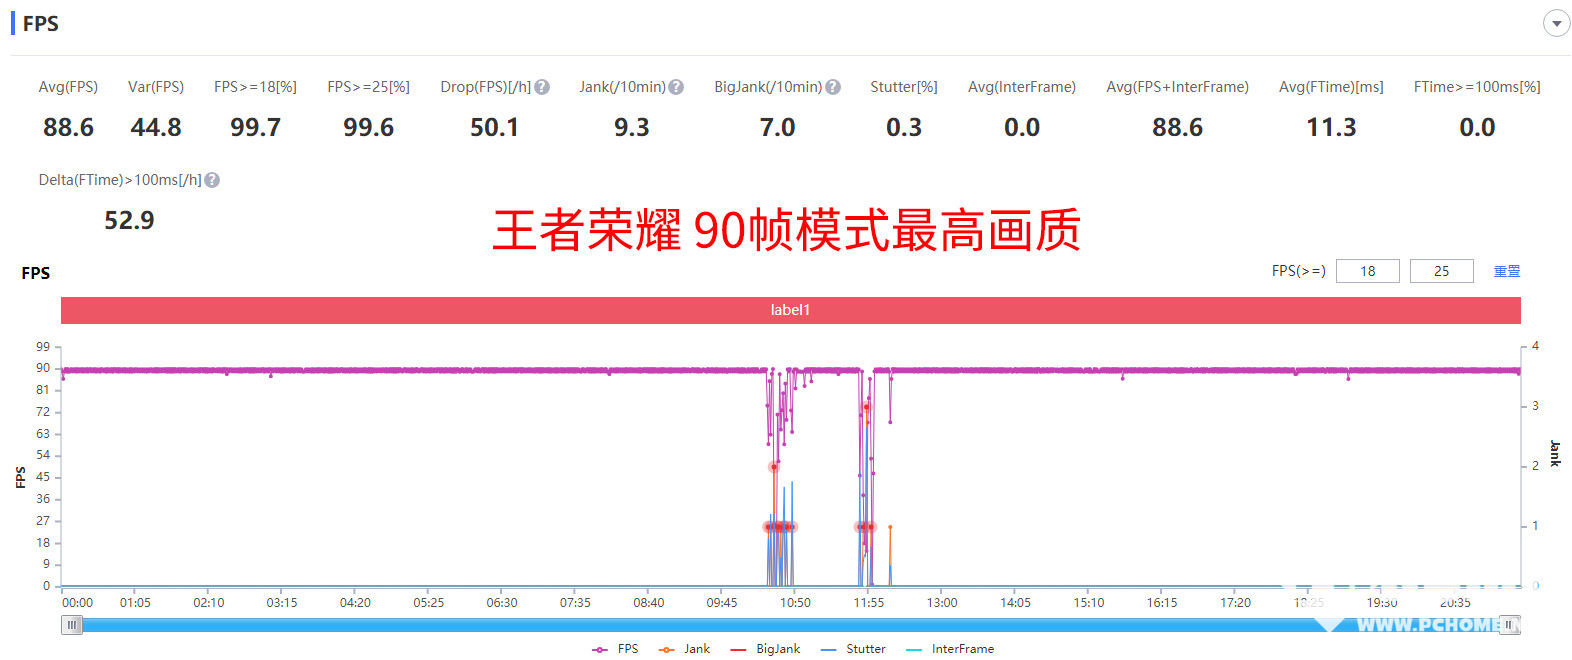Click help icon beside Delta(FTime)>100ms[/h]

click(x=212, y=180)
